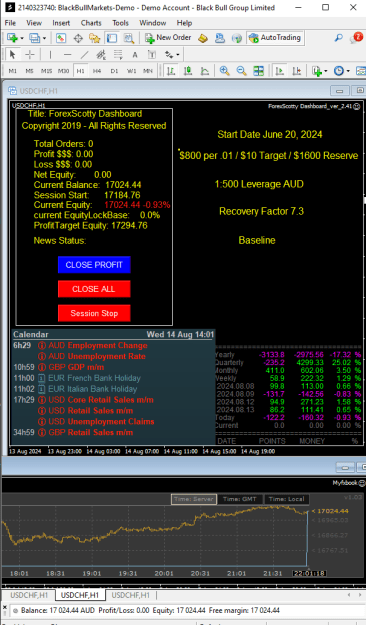Click the red Session Stop button
The image size is (366, 625).
(94, 313)
